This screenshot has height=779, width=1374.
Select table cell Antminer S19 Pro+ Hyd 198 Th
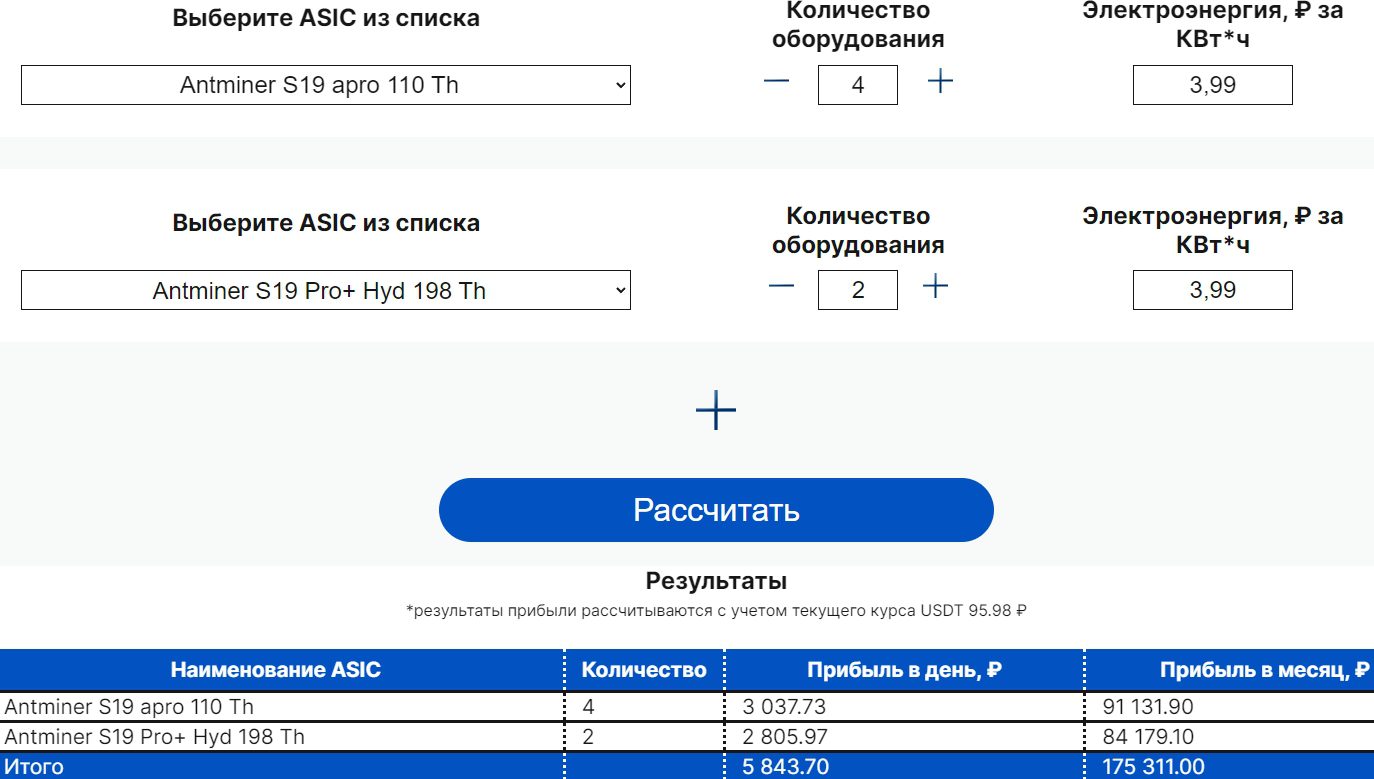point(155,737)
